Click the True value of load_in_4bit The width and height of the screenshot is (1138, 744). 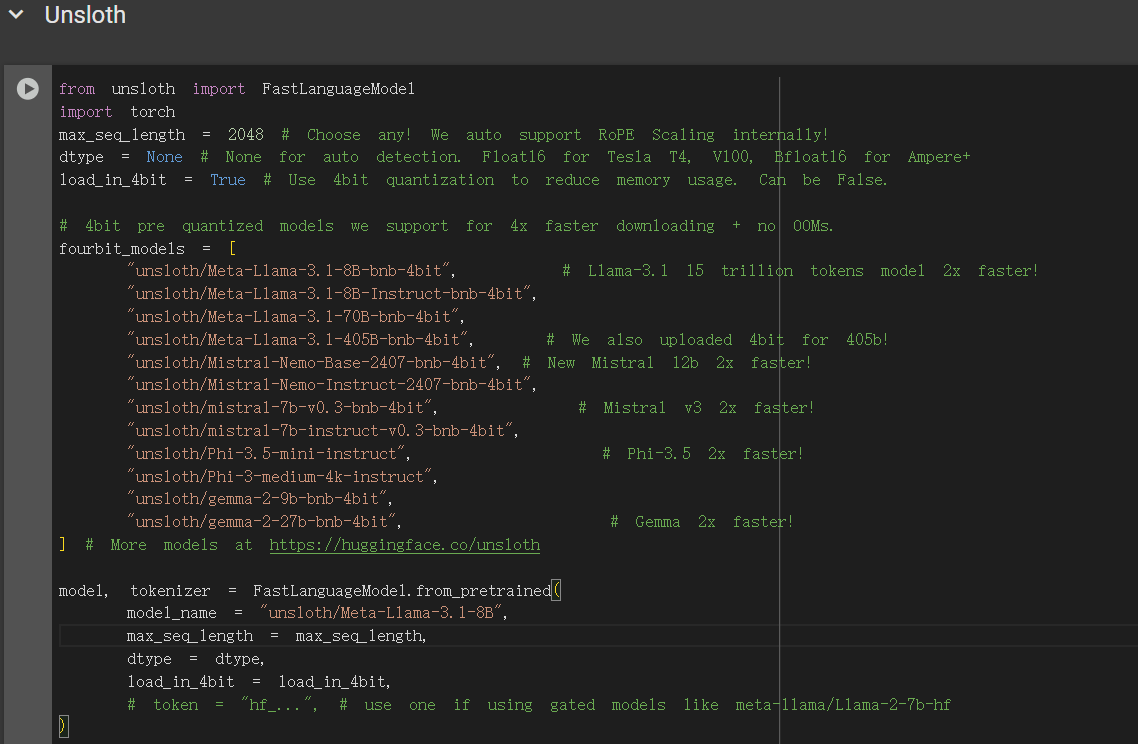227,180
